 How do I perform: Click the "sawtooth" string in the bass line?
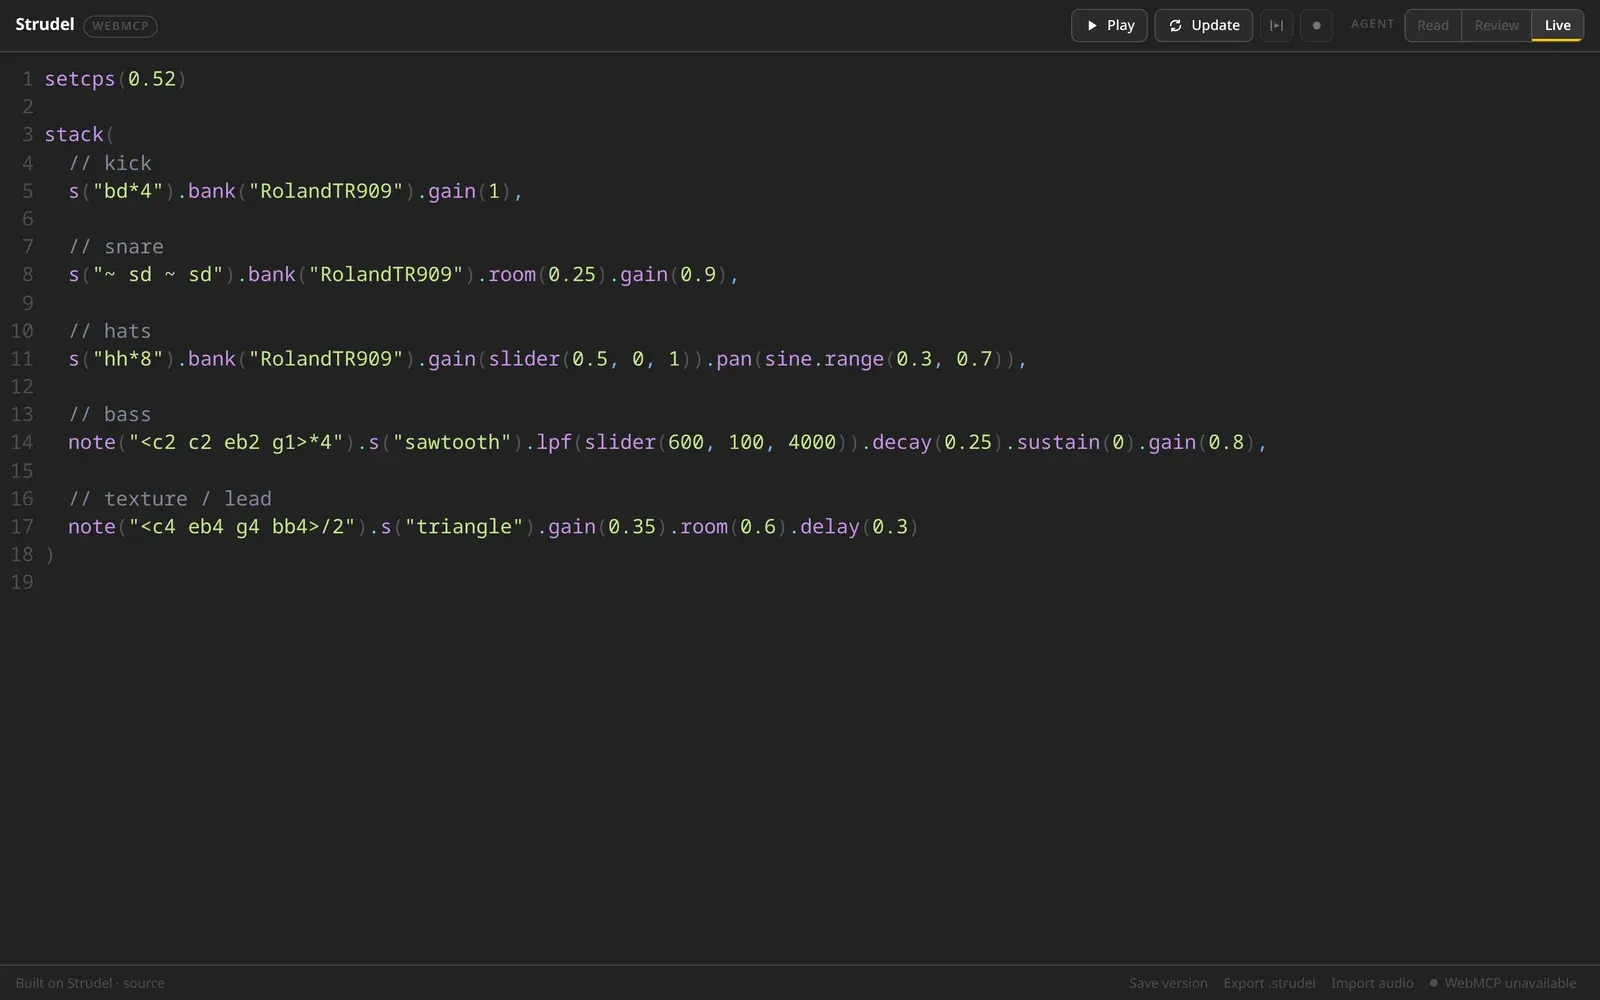(452, 442)
